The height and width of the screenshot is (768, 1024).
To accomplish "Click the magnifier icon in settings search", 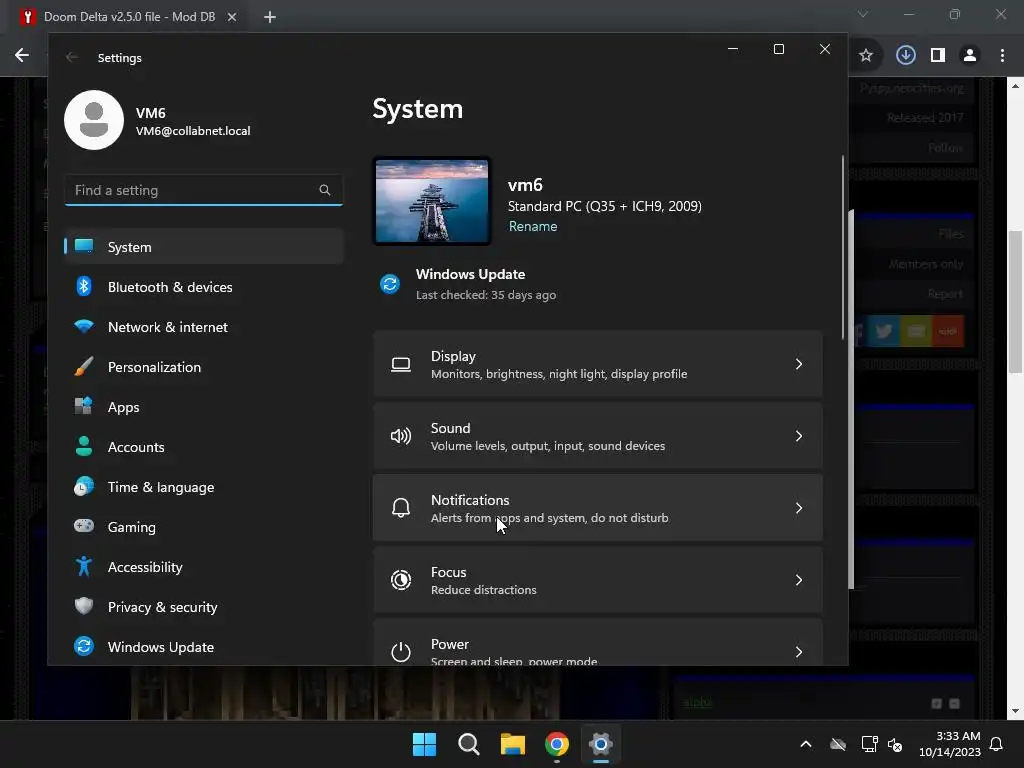I will point(325,190).
